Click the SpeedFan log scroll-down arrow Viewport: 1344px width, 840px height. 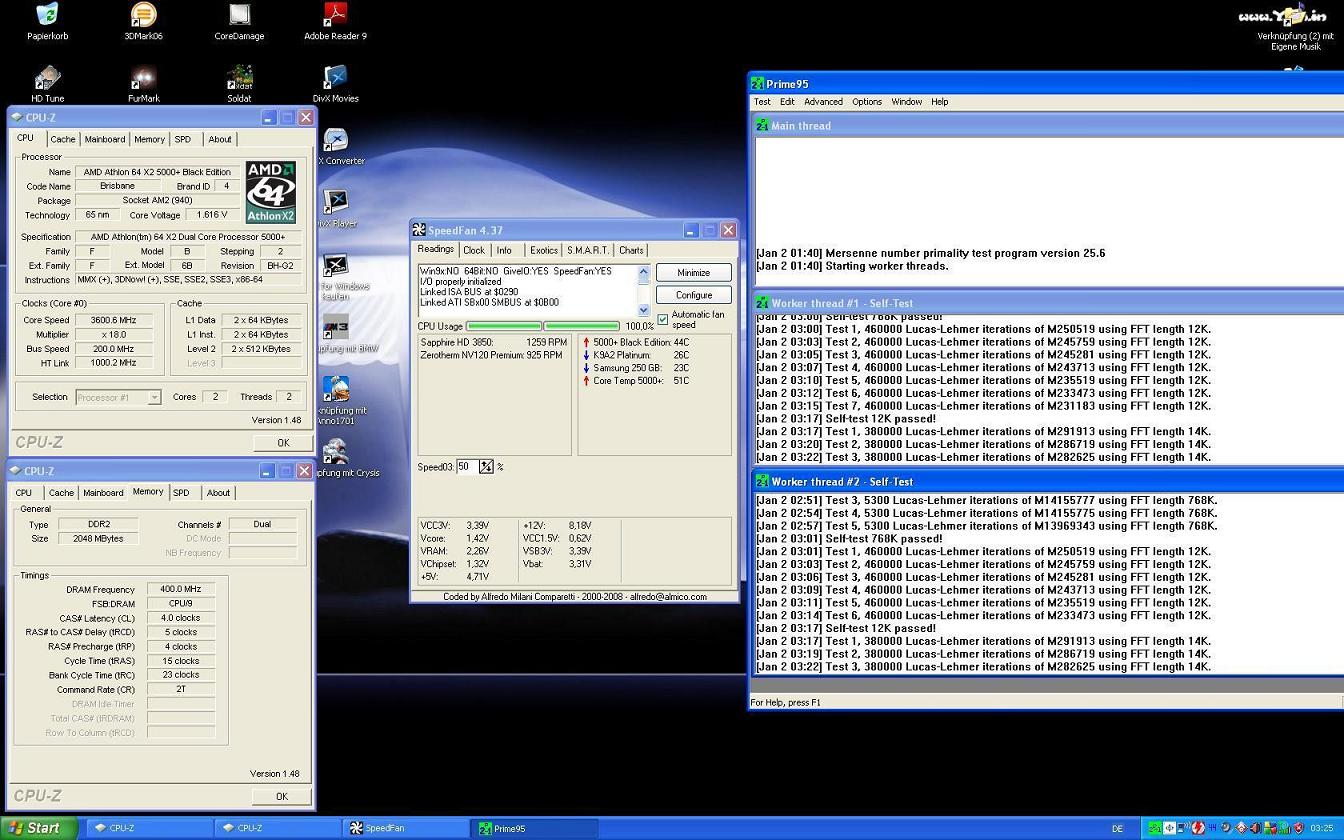644,310
